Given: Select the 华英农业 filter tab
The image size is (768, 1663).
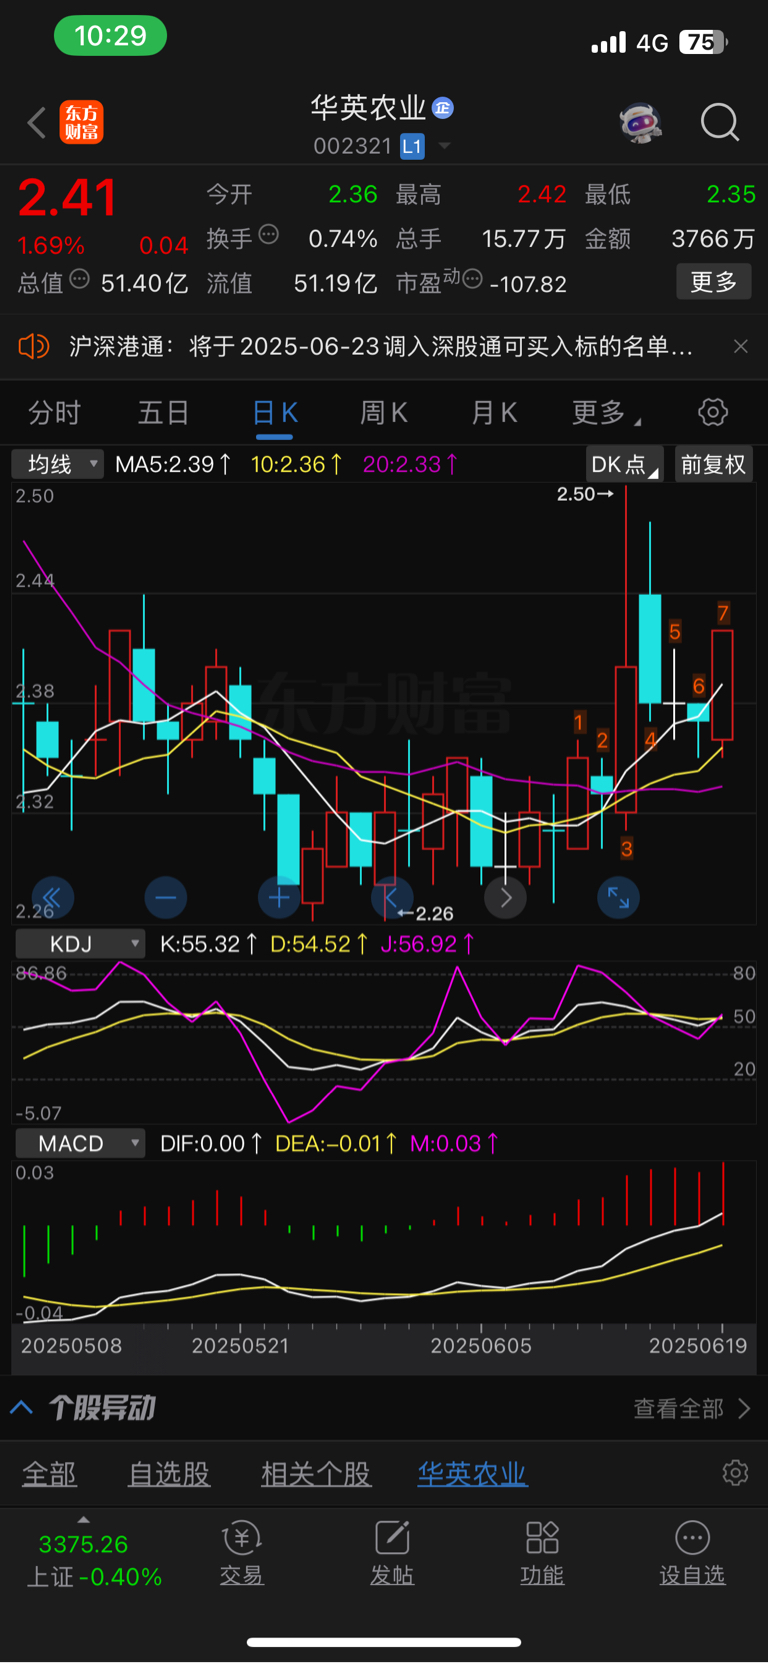Looking at the screenshot, I should [472, 1474].
